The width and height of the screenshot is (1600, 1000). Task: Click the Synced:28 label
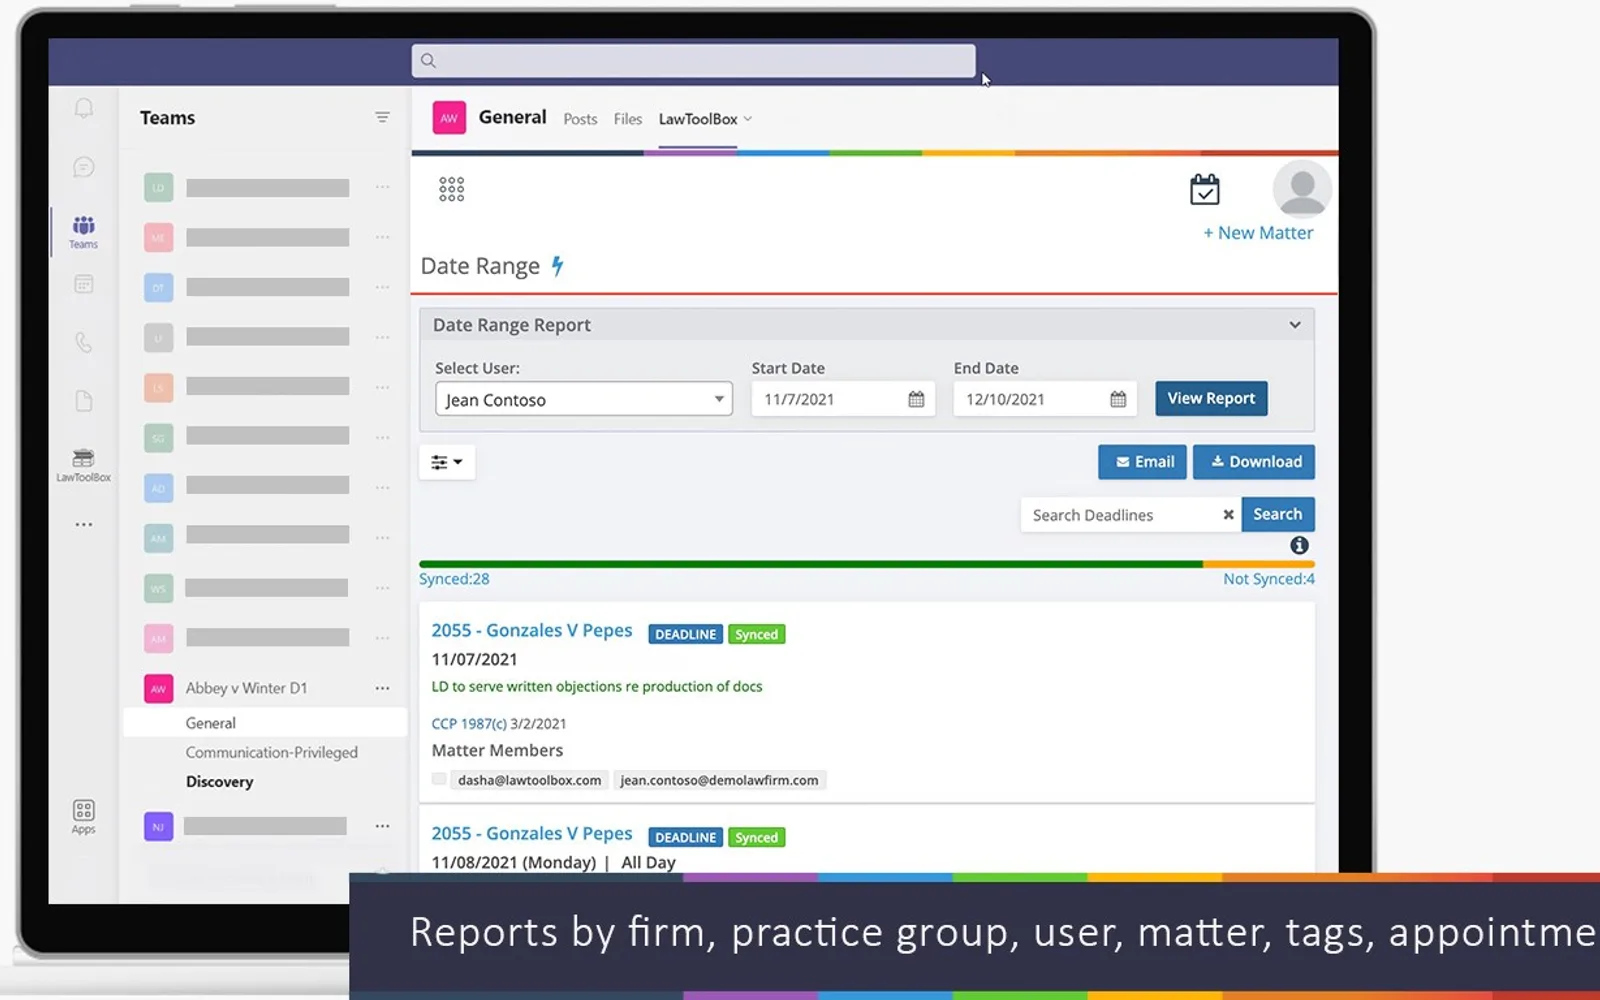pos(454,579)
